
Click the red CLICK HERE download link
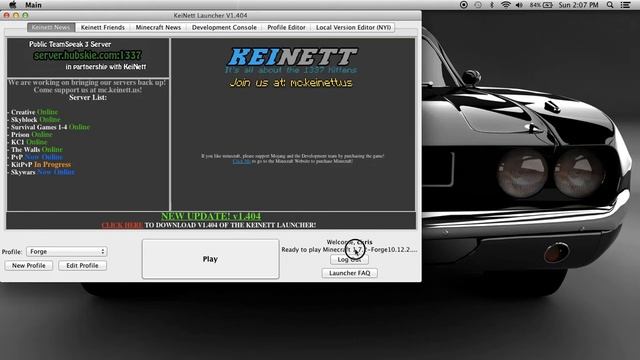point(122,225)
